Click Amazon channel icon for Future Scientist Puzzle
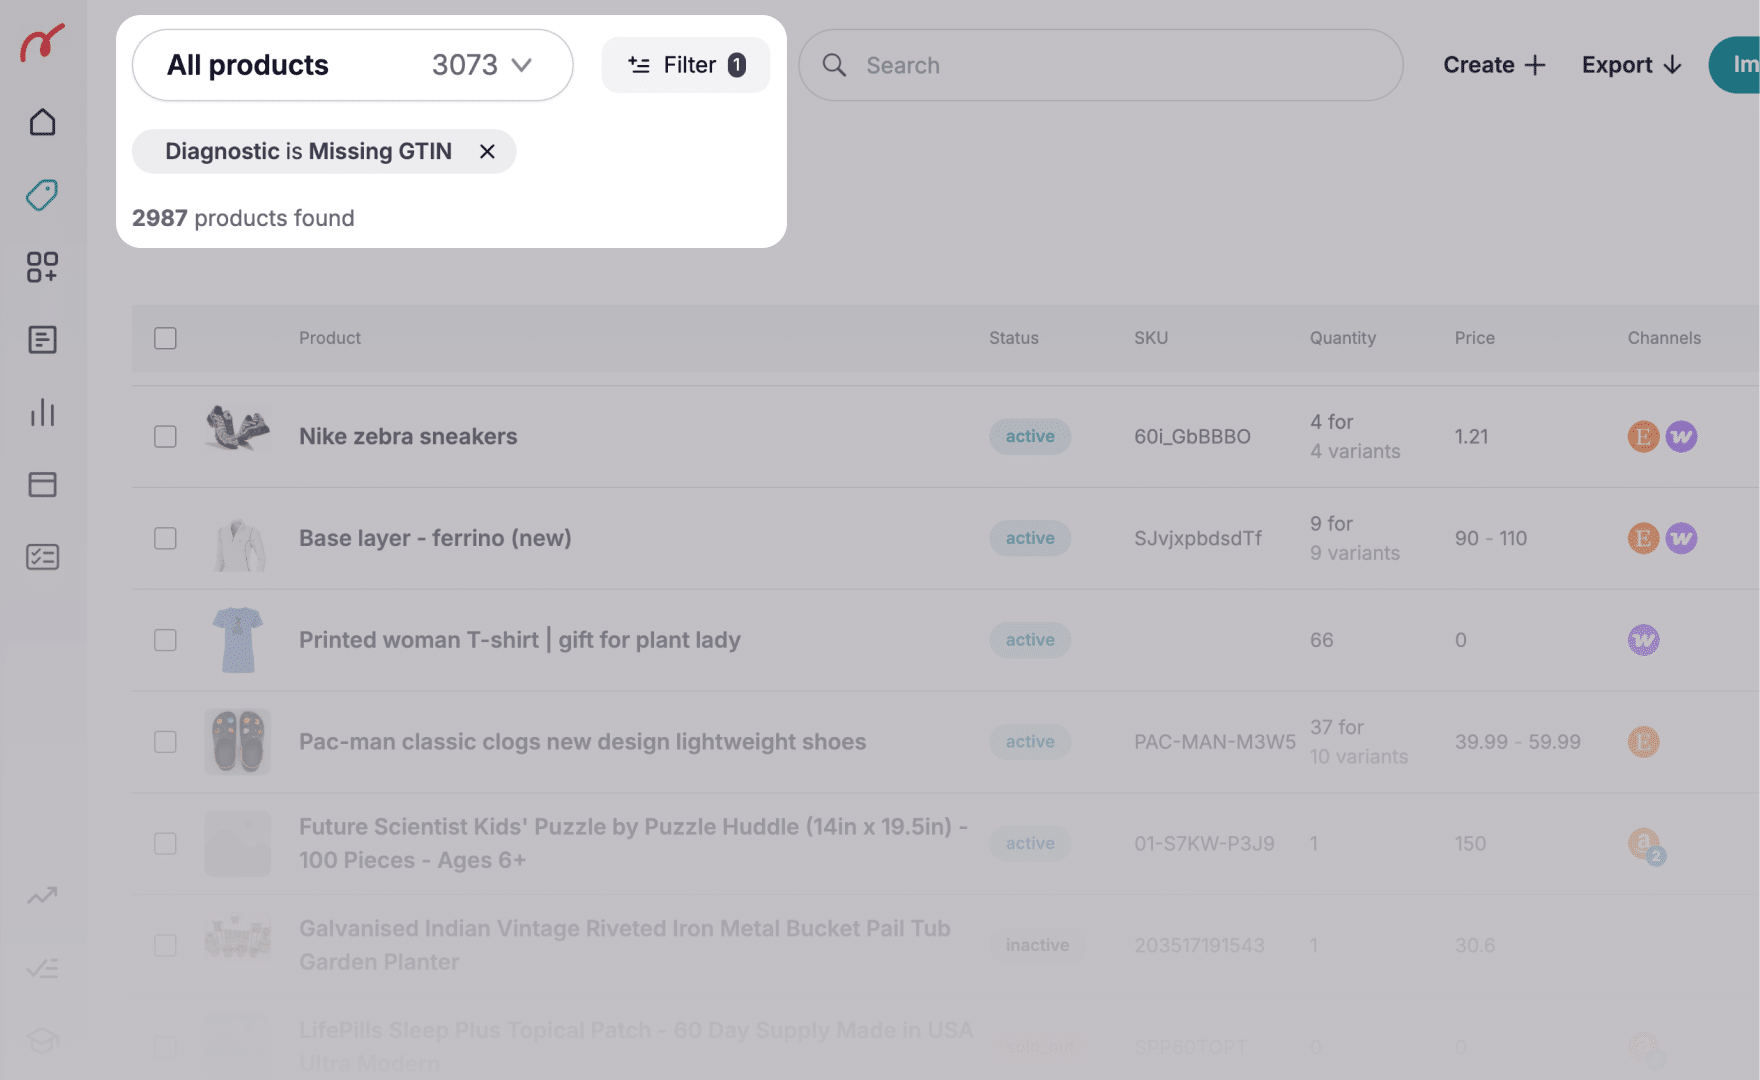1760x1080 pixels. click(x=1646, y=846)
